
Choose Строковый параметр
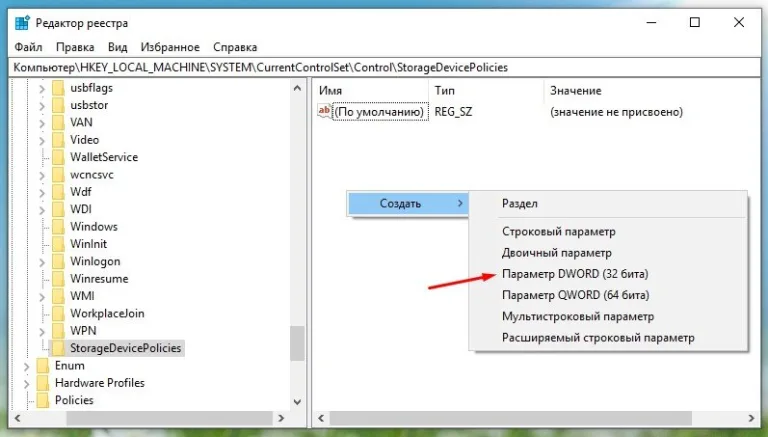(608, 231)
